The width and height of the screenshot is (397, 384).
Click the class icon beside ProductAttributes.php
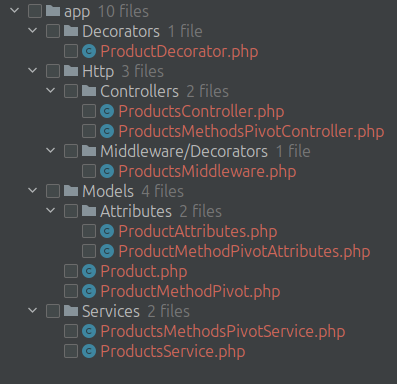point(107,231)
